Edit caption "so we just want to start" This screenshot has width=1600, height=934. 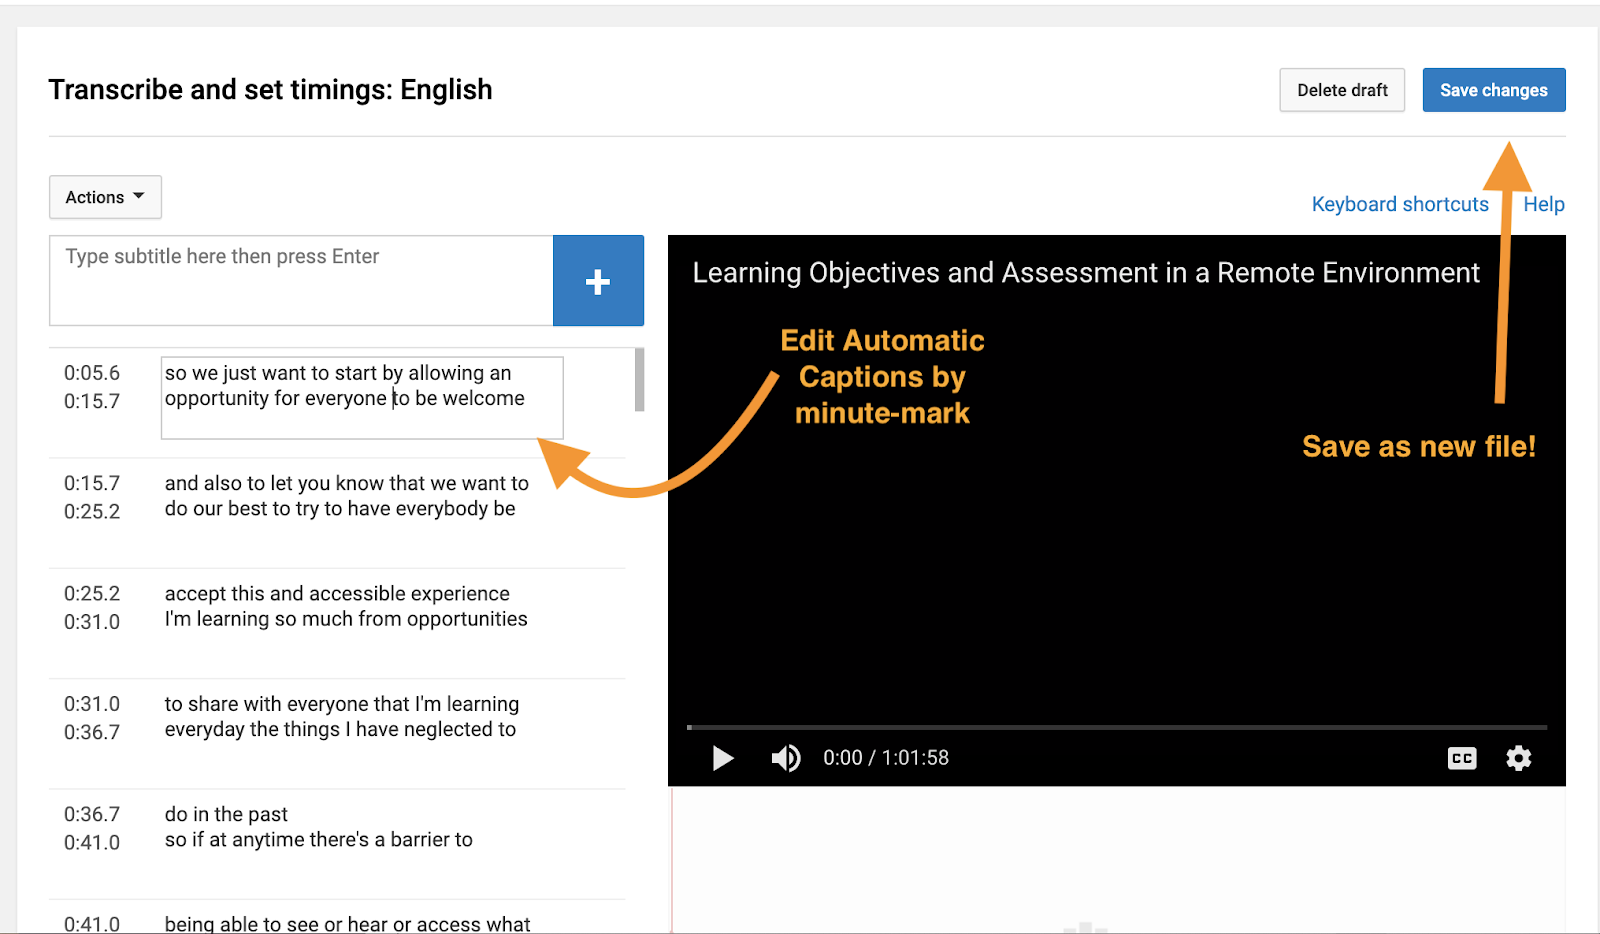(362, 398)
